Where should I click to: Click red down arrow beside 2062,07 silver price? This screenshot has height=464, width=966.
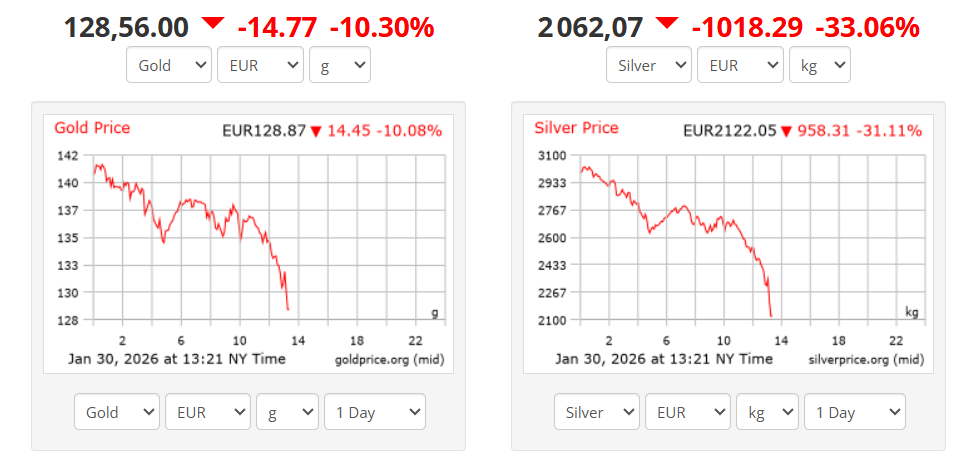667,23
